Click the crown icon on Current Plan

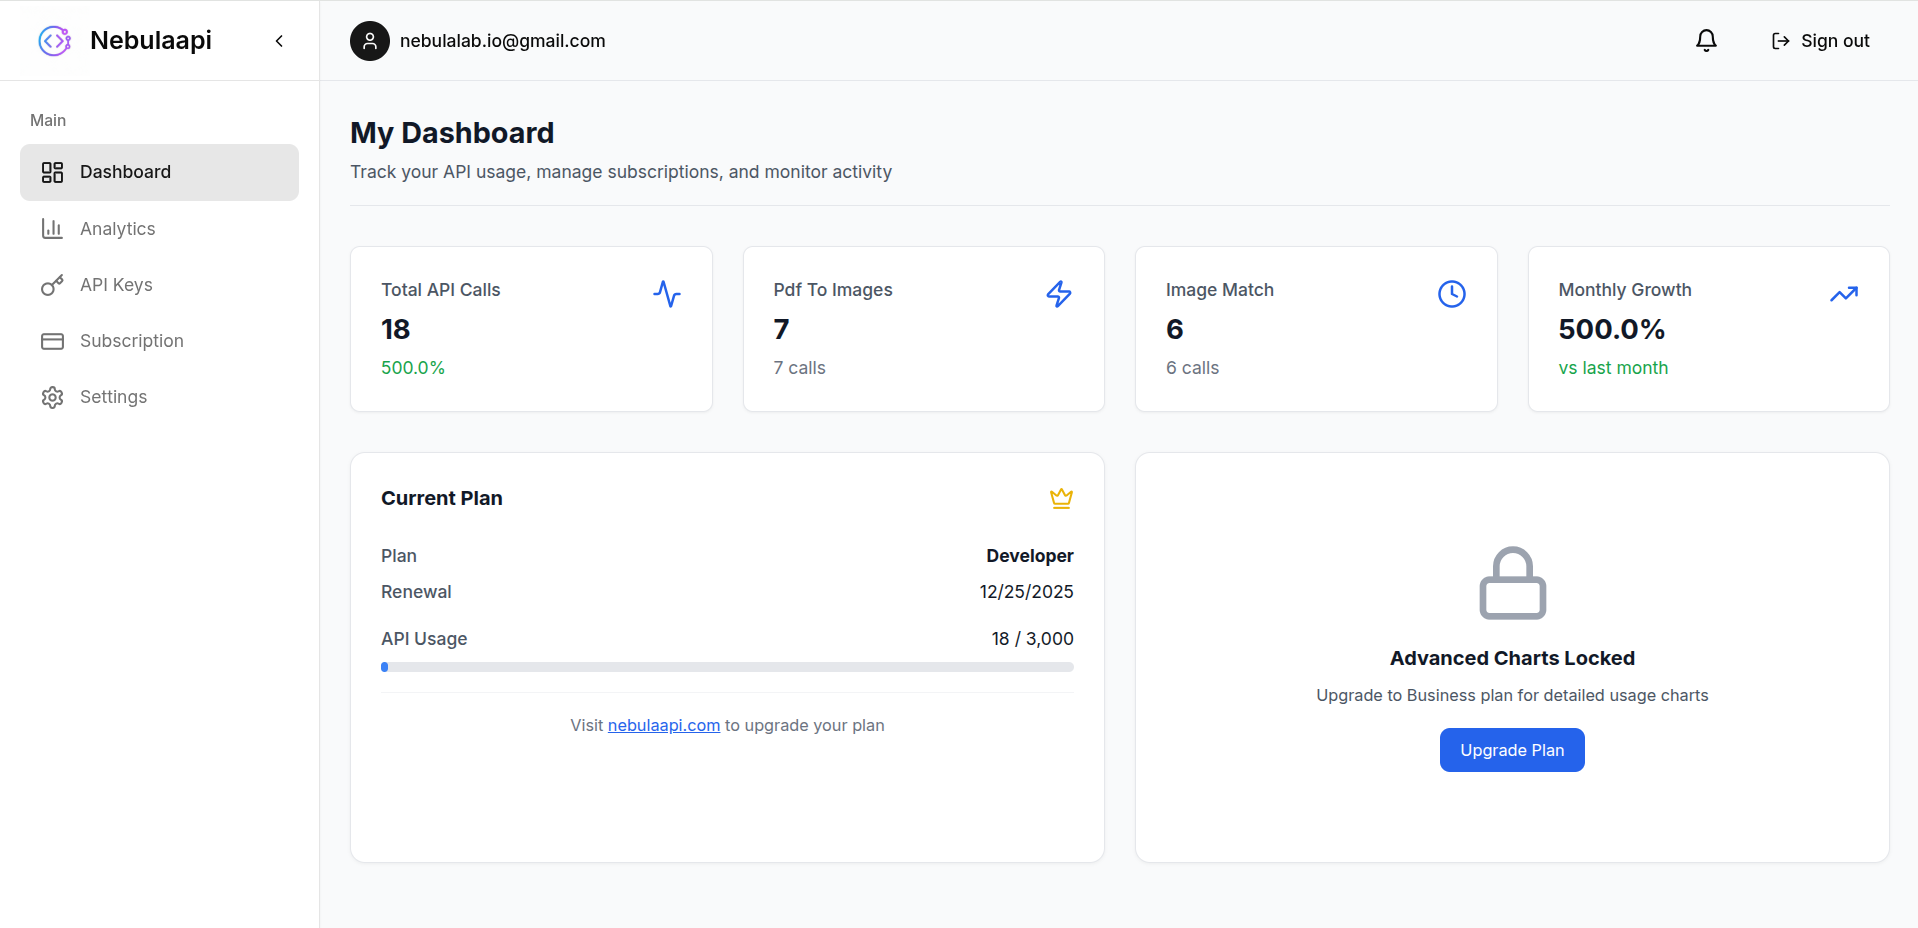(1060, 498)
